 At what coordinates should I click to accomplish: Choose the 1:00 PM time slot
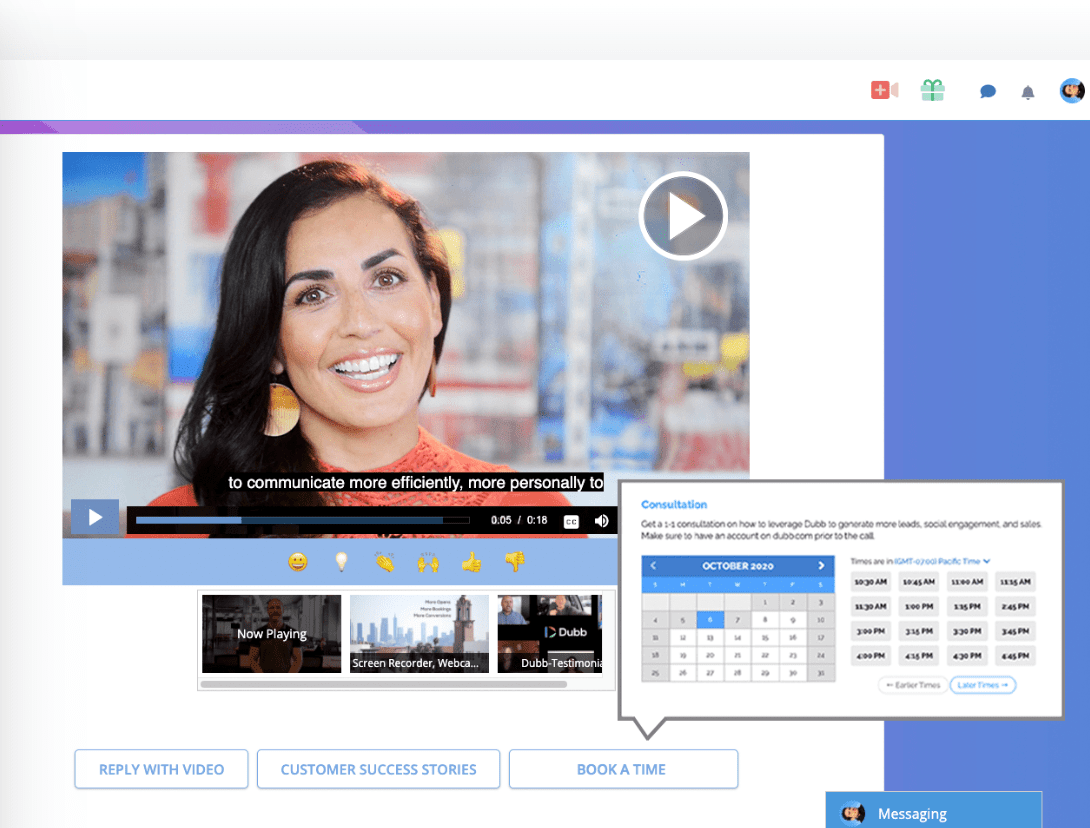[918, 607]
